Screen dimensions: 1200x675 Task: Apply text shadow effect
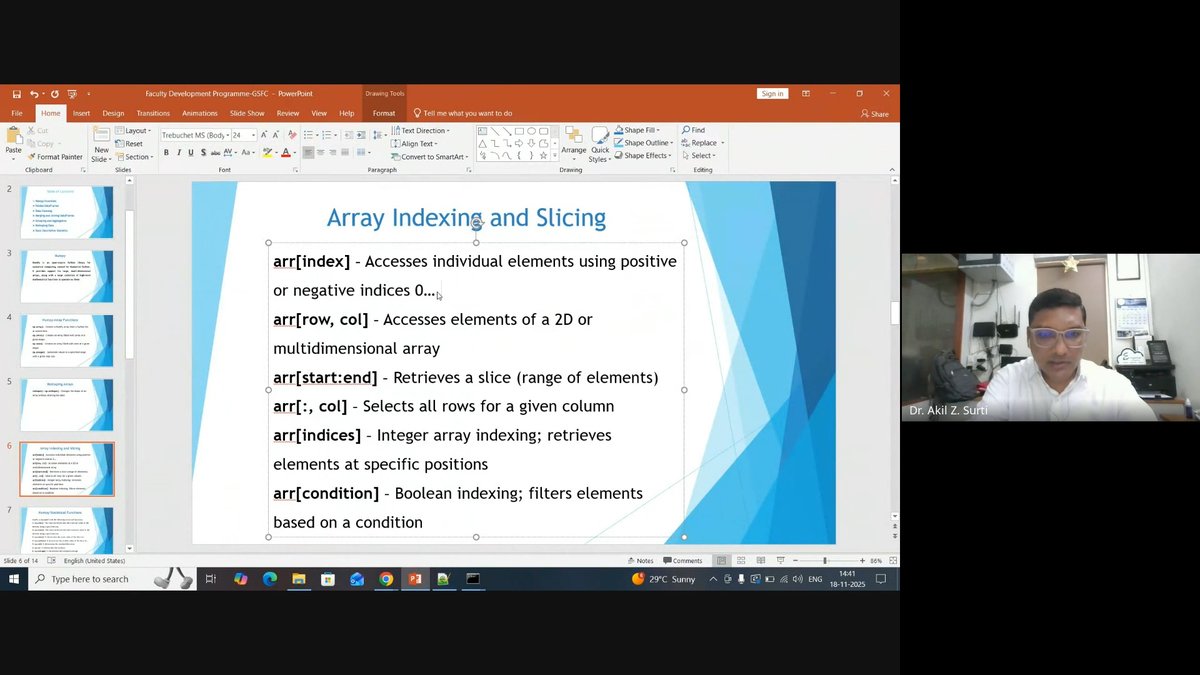pos(203,153)
